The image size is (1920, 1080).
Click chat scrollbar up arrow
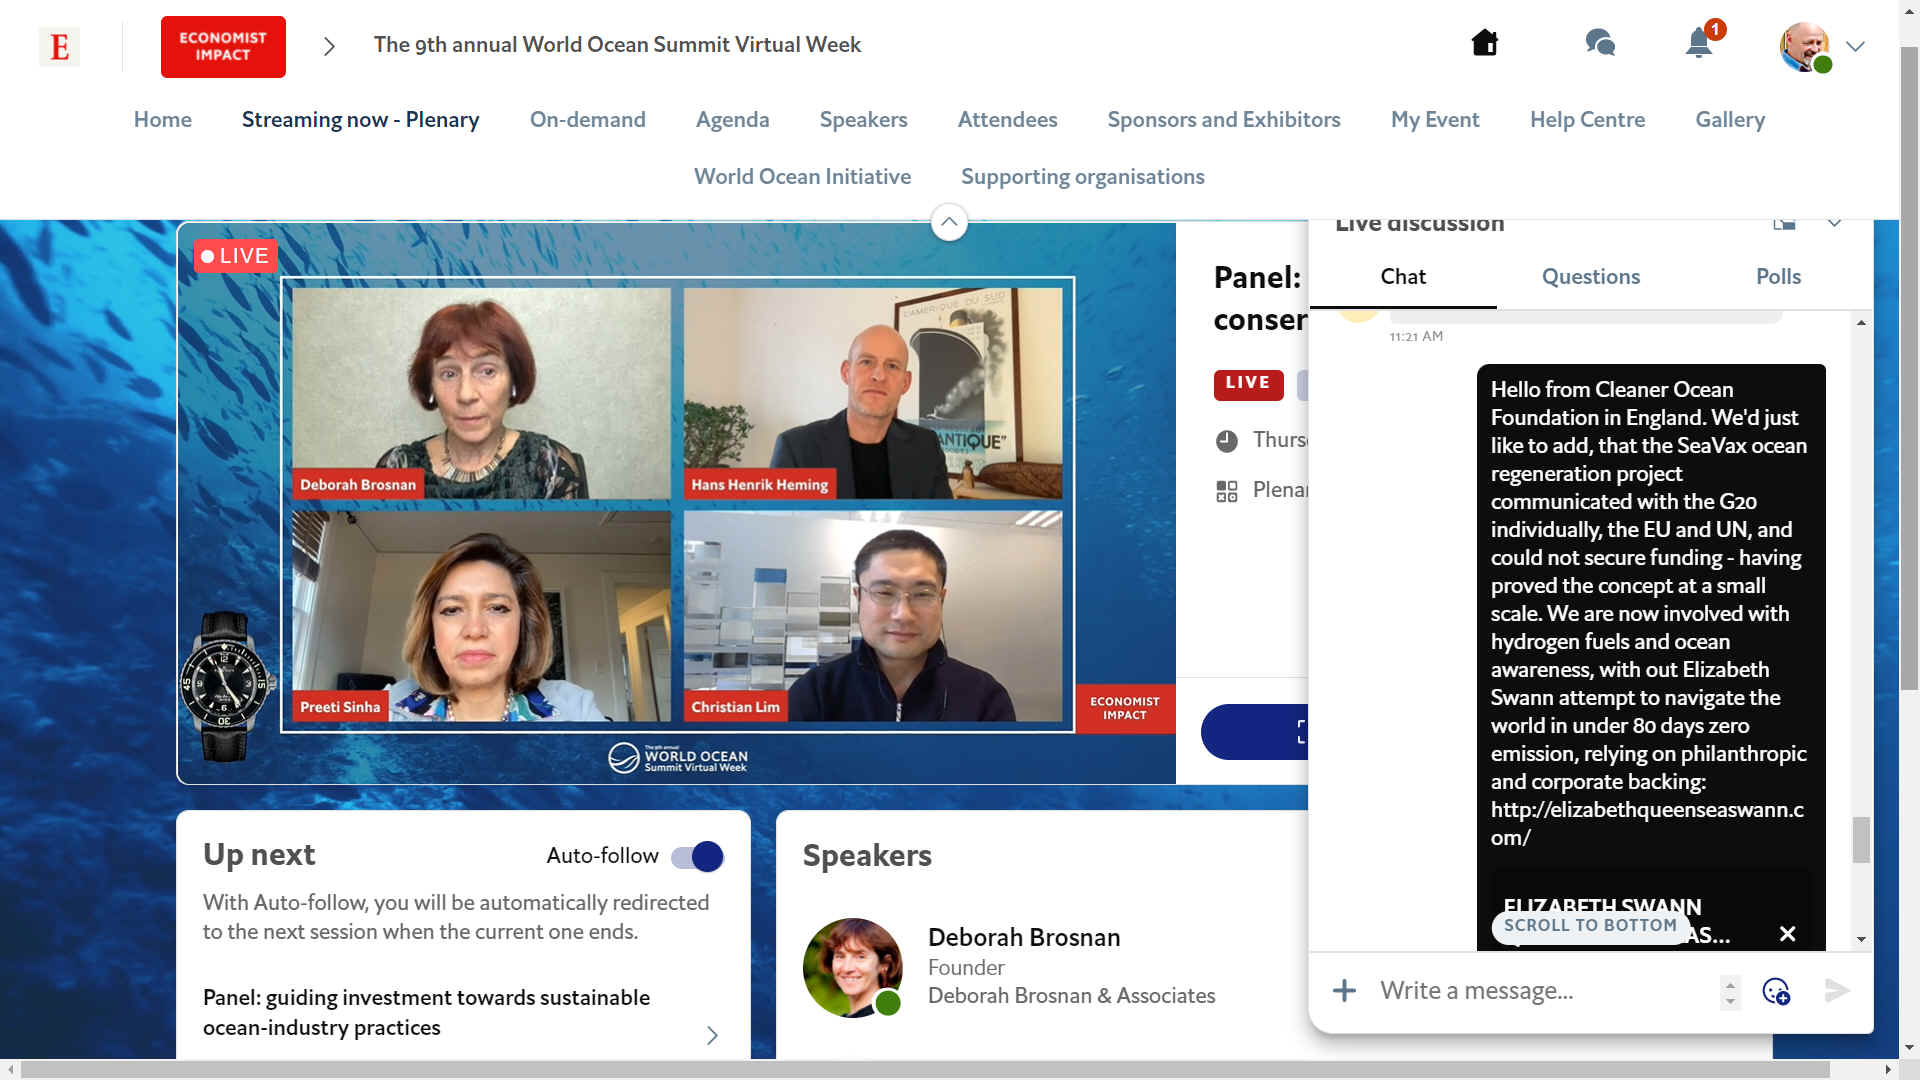tap(1861, 322)
